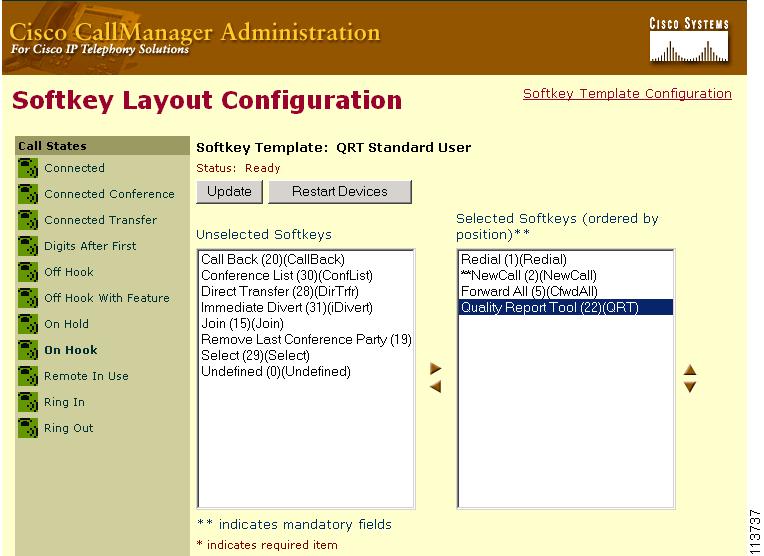Click the Cisco Systems logo
This screenshot has width=764, height=556.
pos(689,40)
